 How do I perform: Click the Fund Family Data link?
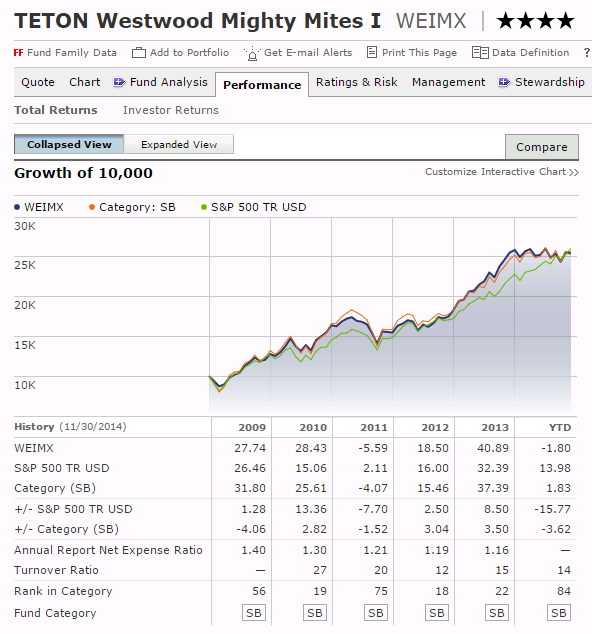click(x=72, y=53)
